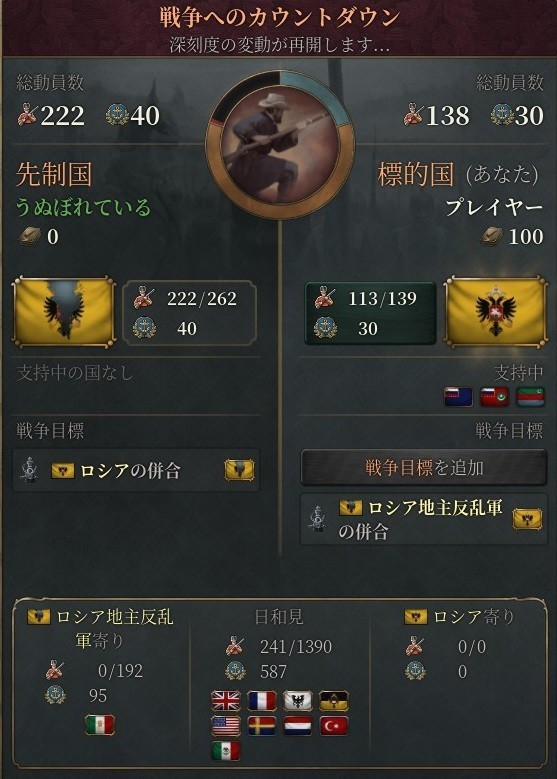Select the 222/262 attacker battalion box

pyautogui.click(x=189, y=313)
